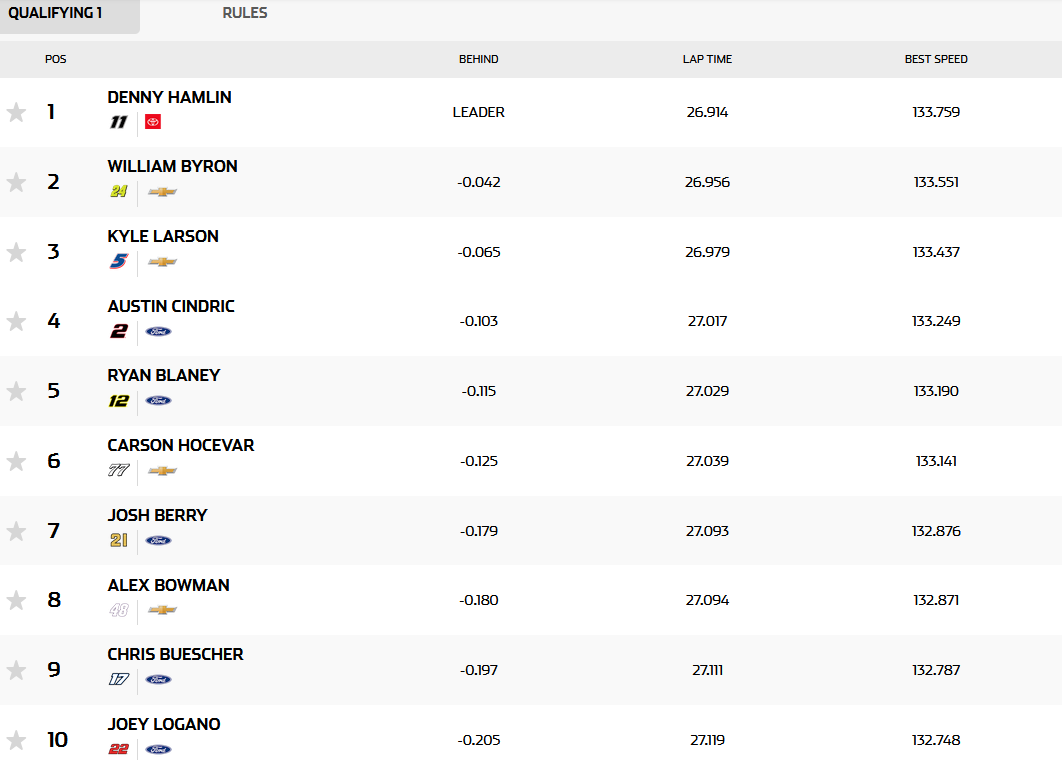Star Kyle Larson as a favorite
The image size is (1062, 760).
[16, 252]
